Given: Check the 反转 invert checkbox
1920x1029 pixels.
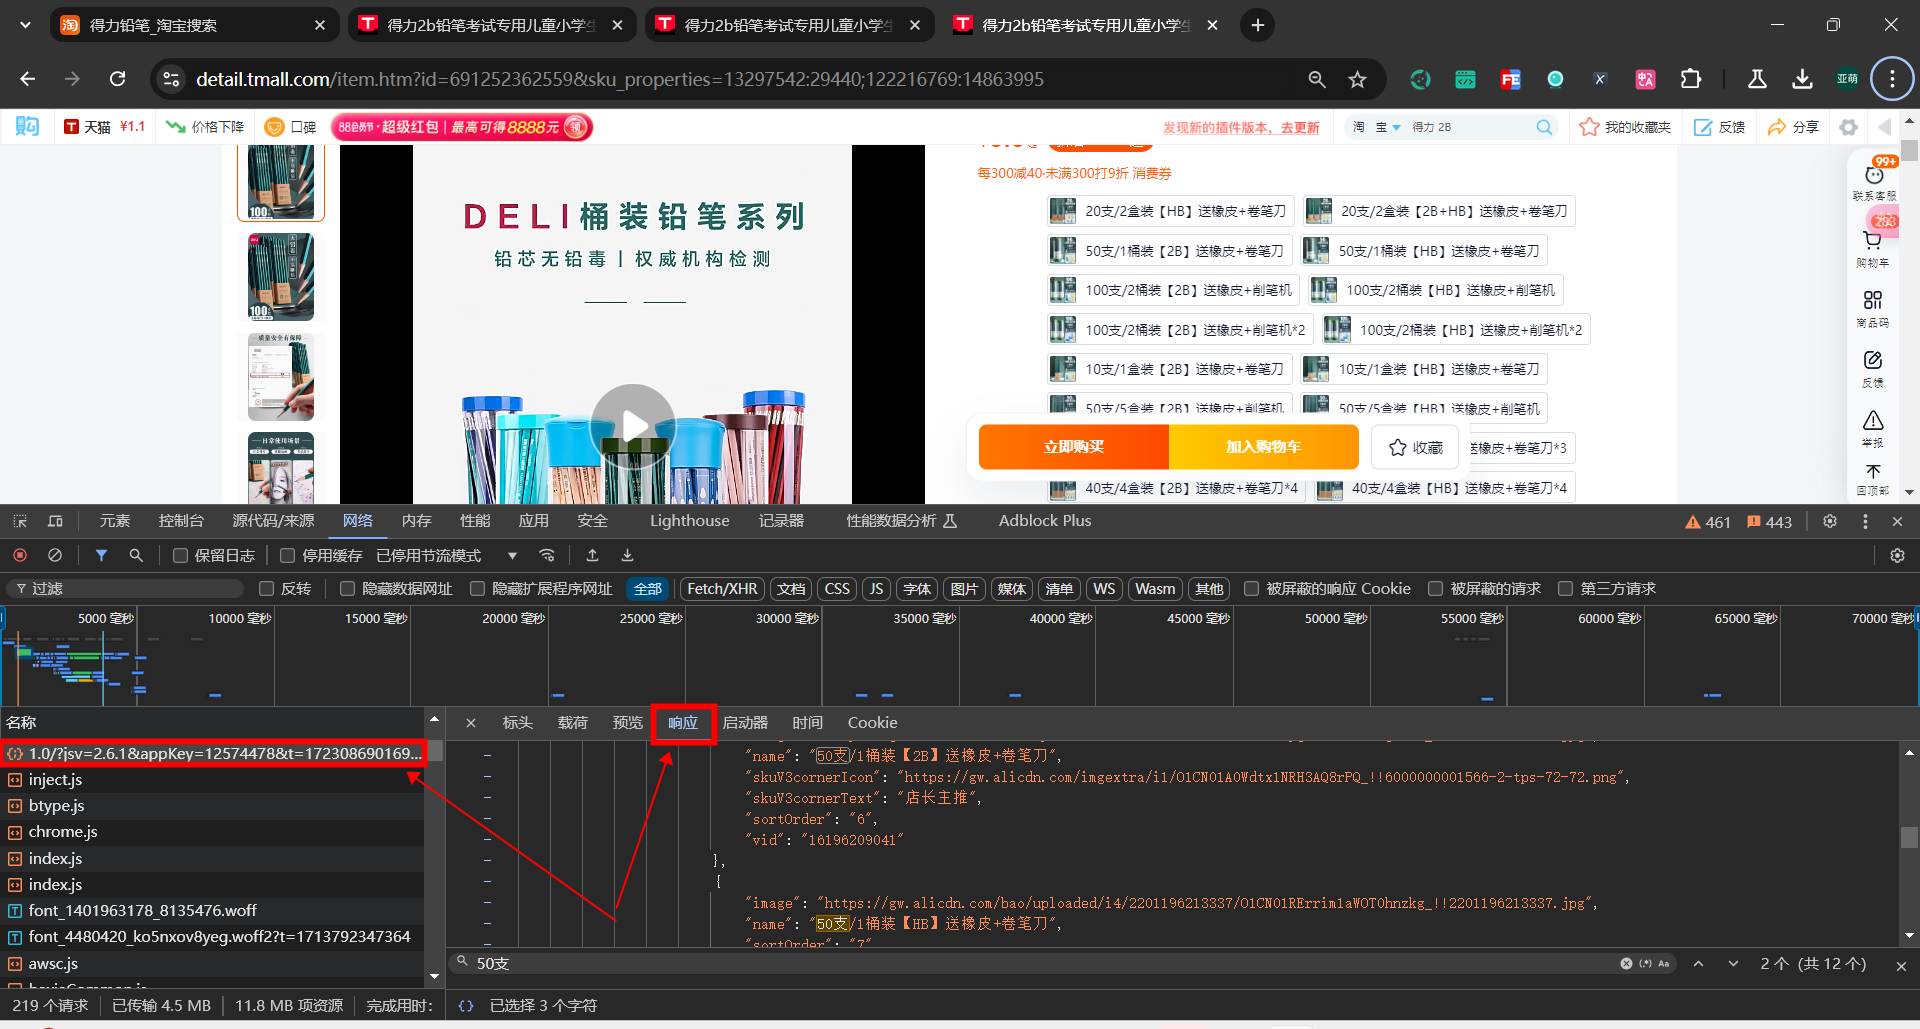Looking at the screenshot, I should pos(267,589).
